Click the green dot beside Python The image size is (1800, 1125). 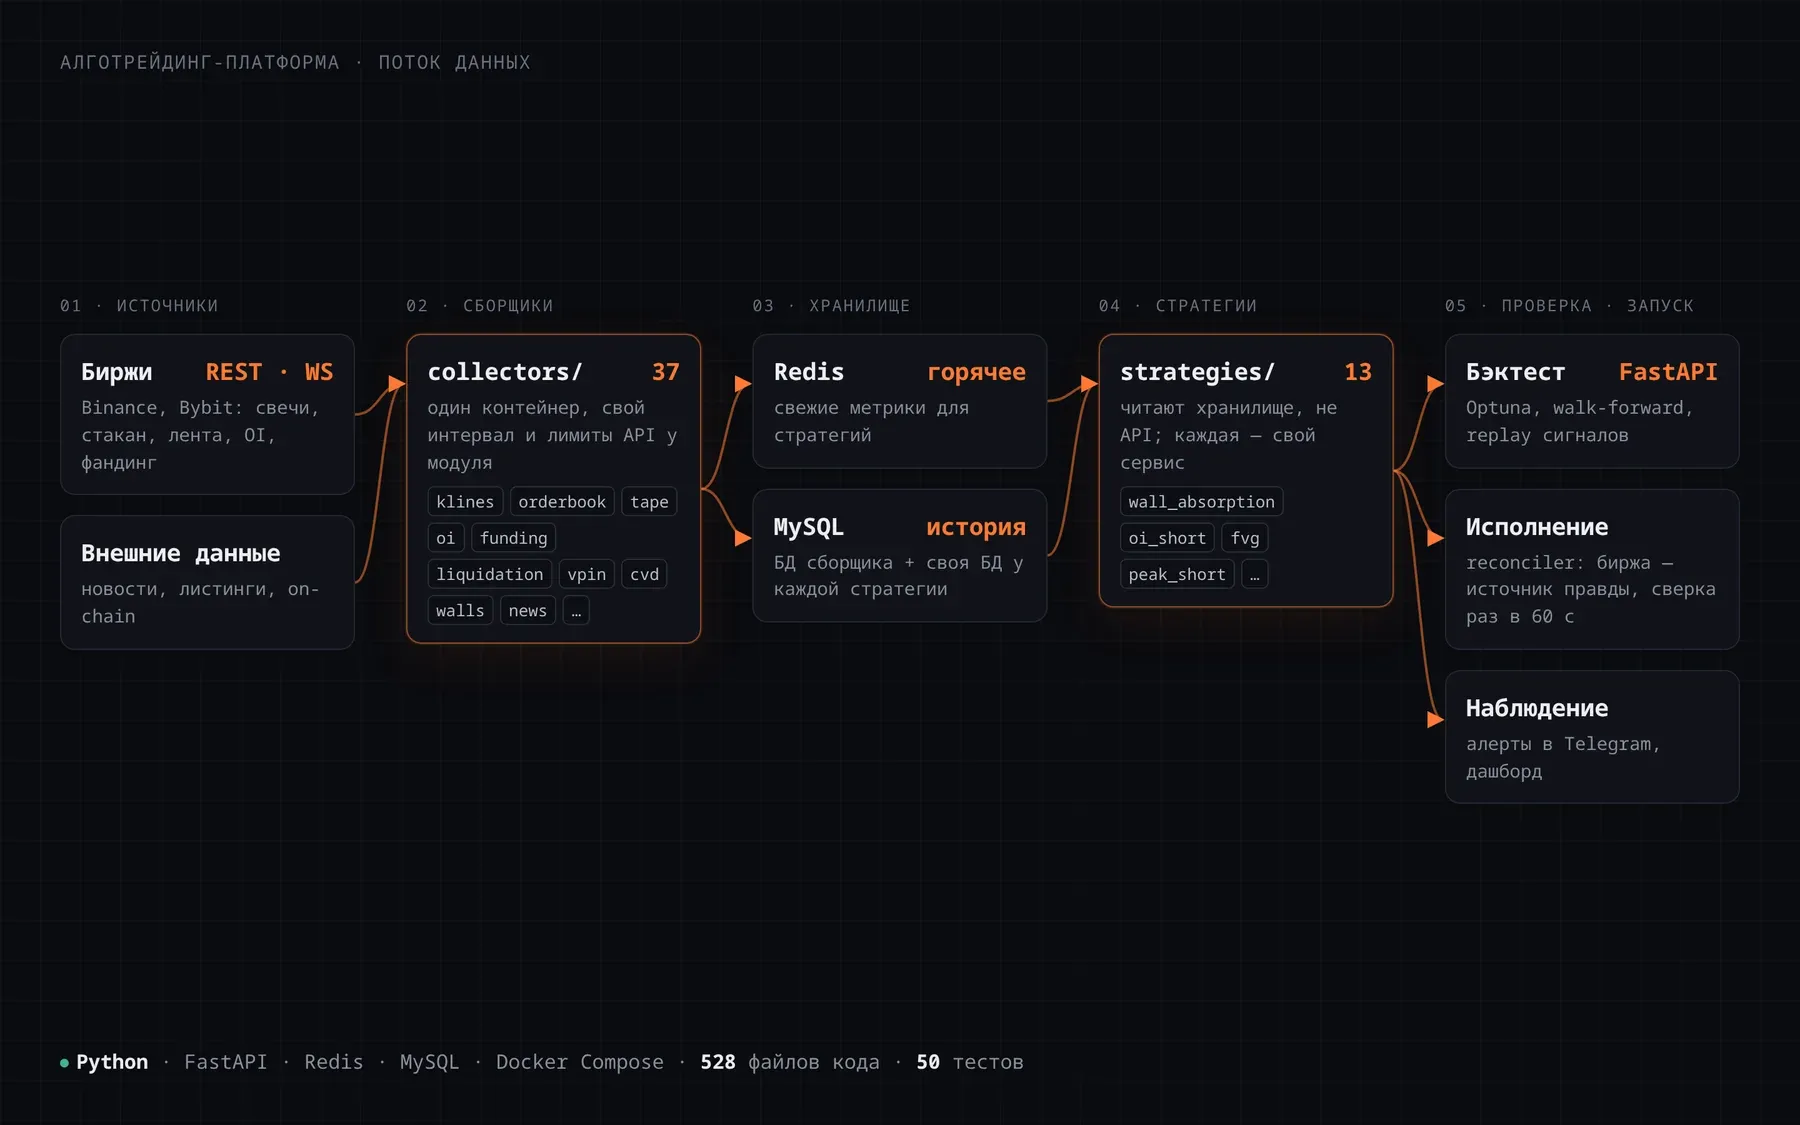pyautogui.click(x=64, y=1063)
